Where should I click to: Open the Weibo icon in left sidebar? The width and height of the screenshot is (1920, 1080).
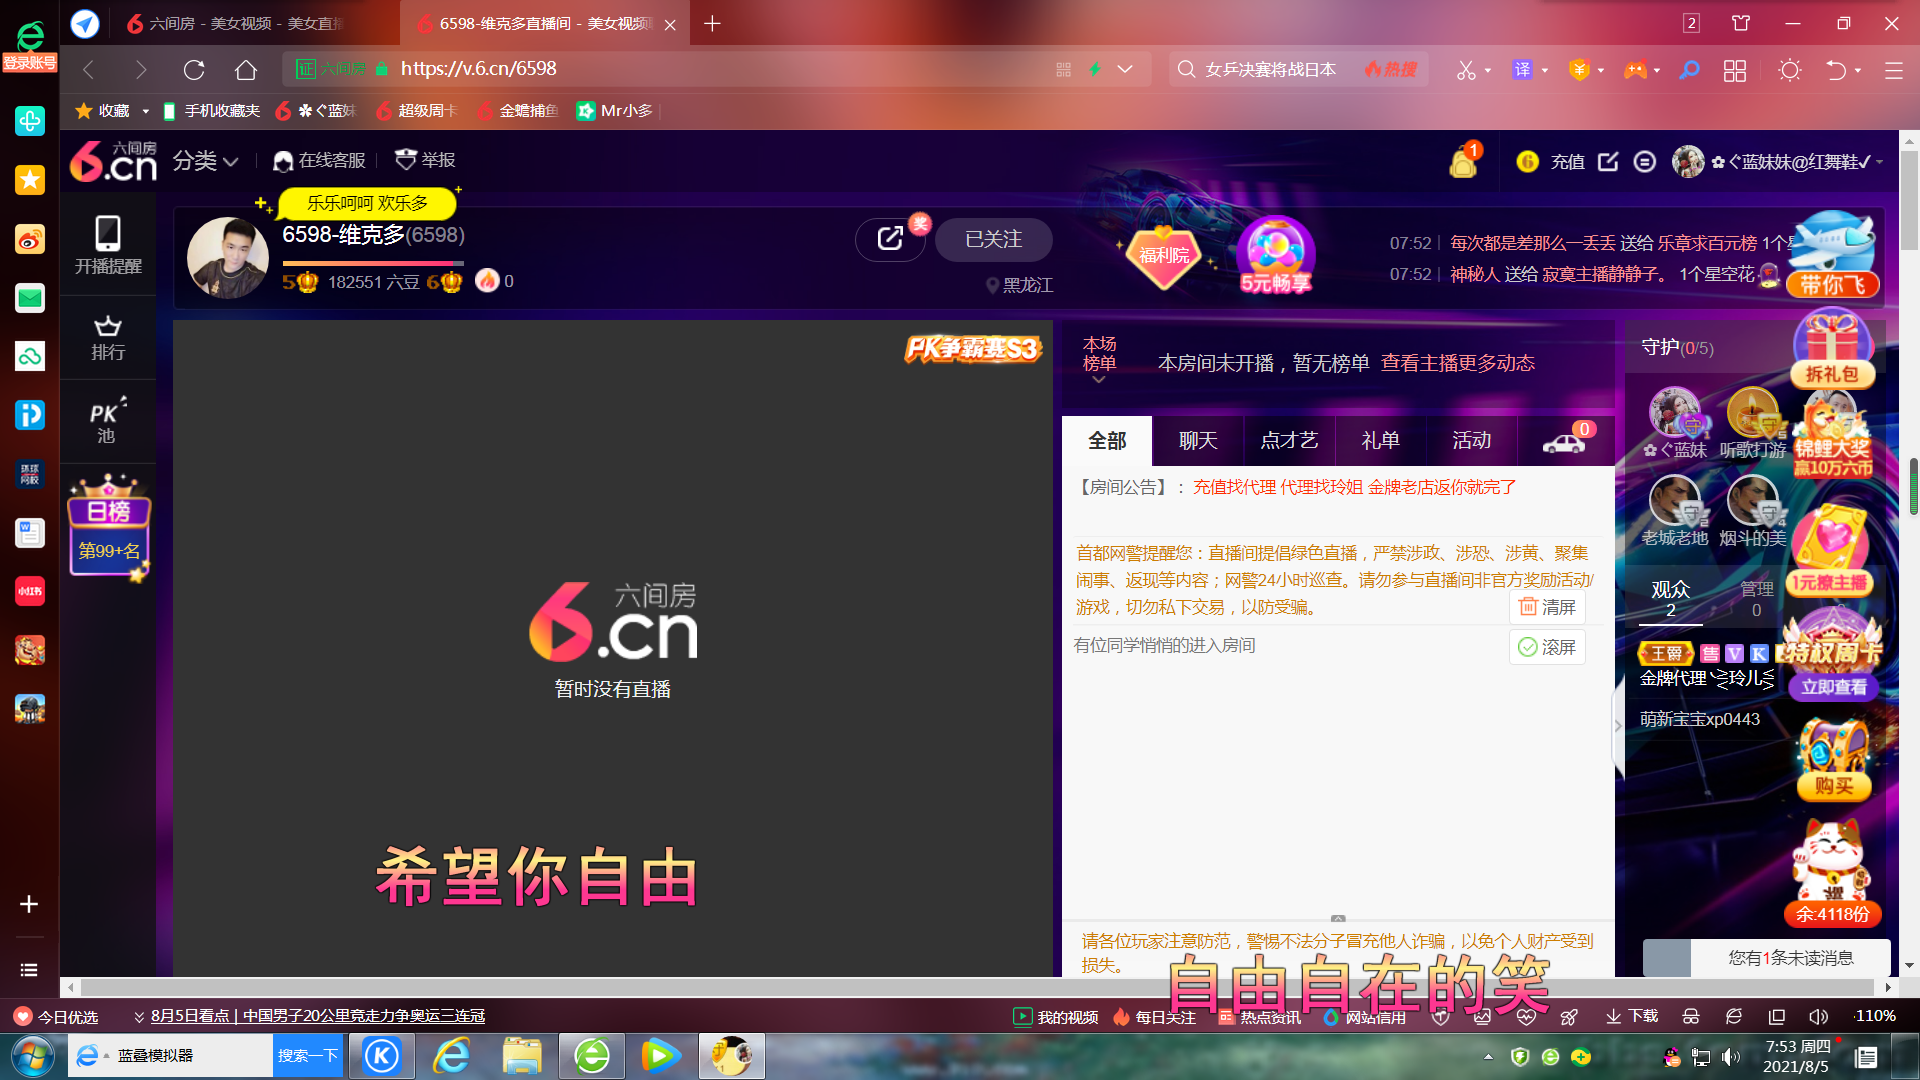coord(30,239)
